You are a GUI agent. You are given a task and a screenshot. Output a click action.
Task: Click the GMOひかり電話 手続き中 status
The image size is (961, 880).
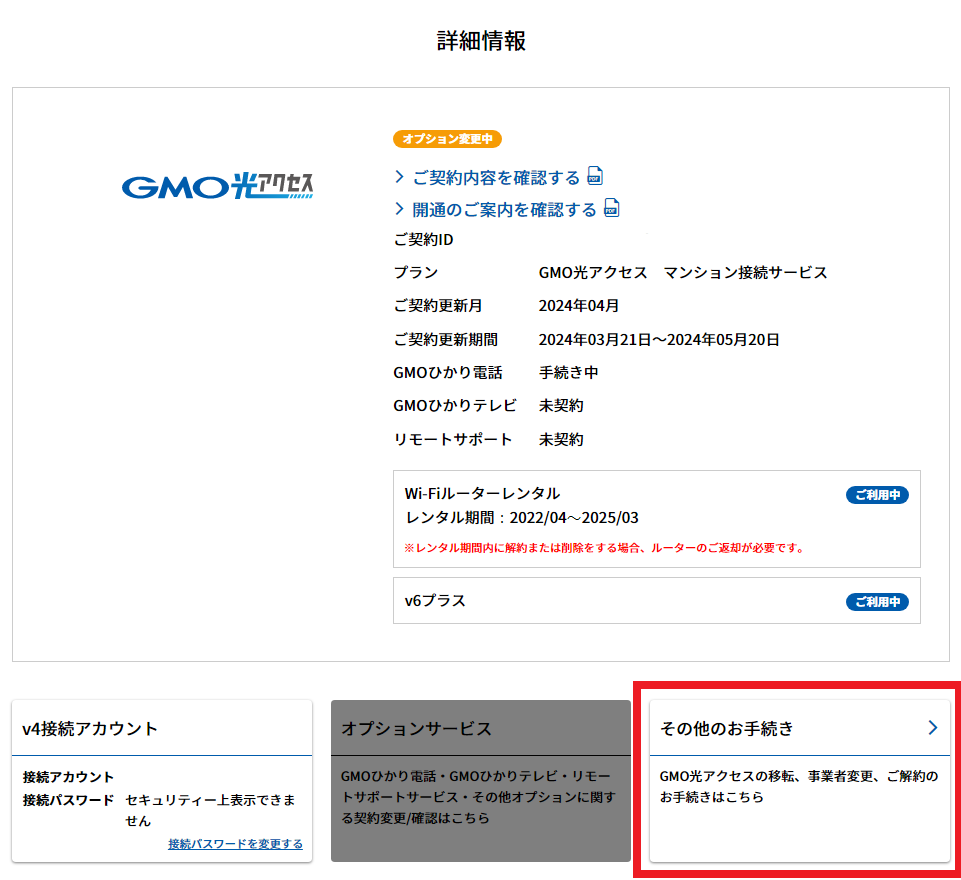coord(568,372)
